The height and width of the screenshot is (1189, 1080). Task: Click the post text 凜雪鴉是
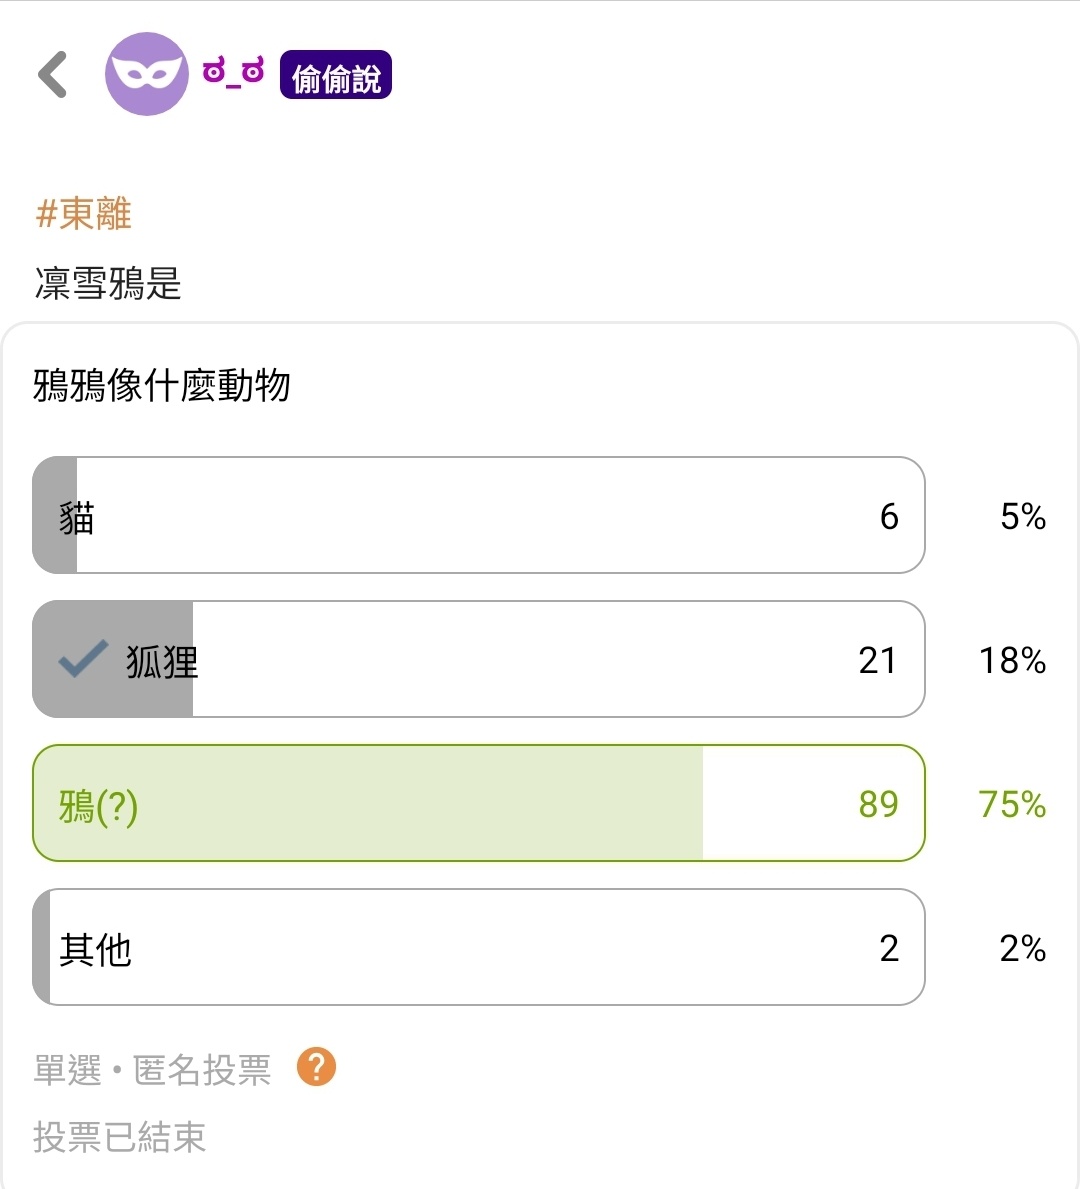[108, 284]
